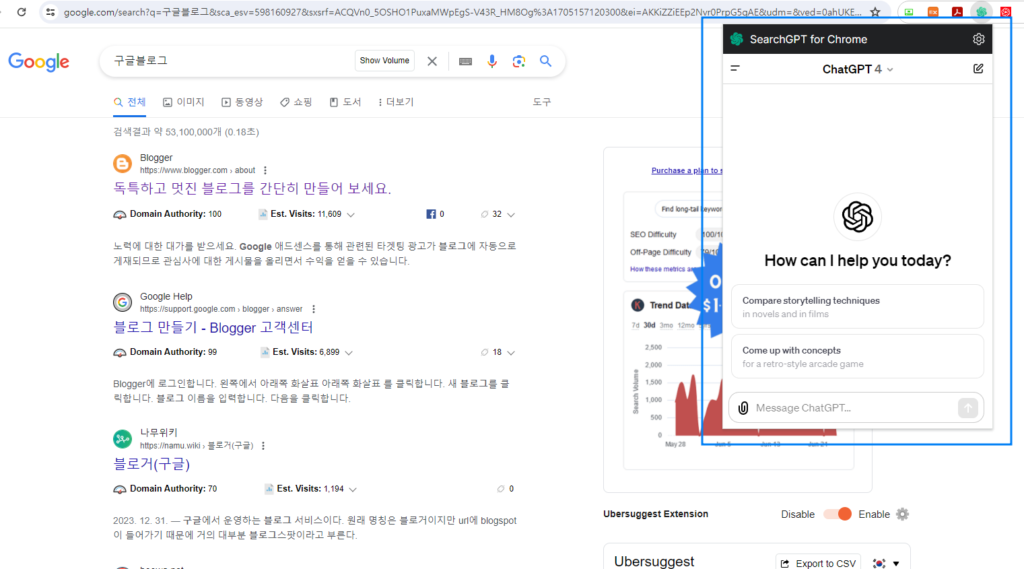This screenshot has height=569, width=1024.
Task: Search by image with Google Lens icon
Action: [x=519, y=61]
